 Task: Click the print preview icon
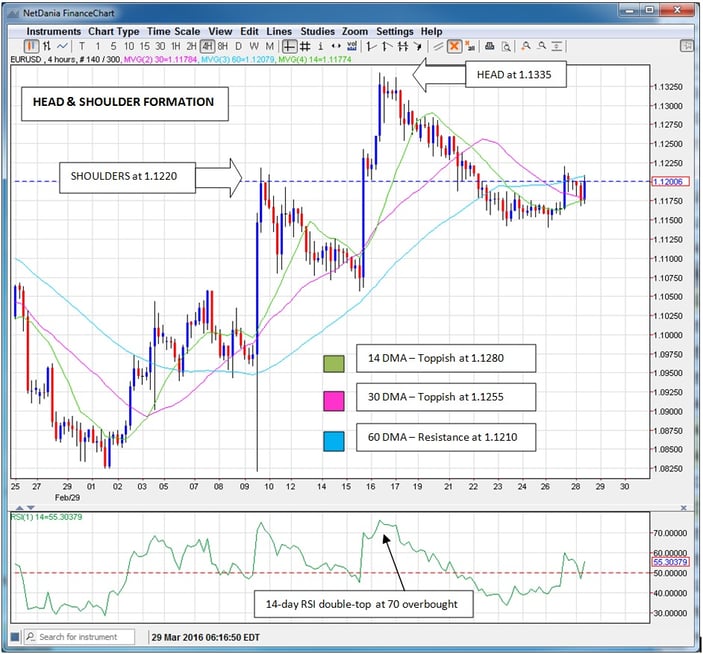(506, 46)
